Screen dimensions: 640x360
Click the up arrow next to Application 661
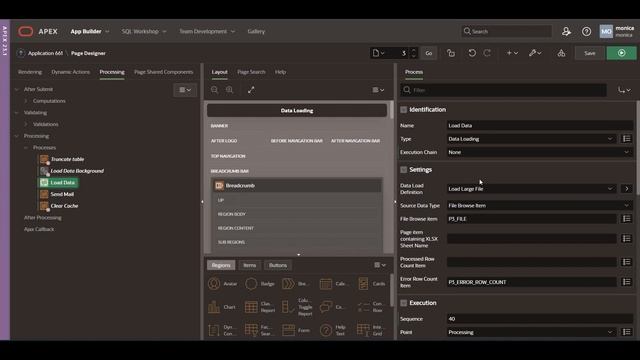(x=21, y=53)
